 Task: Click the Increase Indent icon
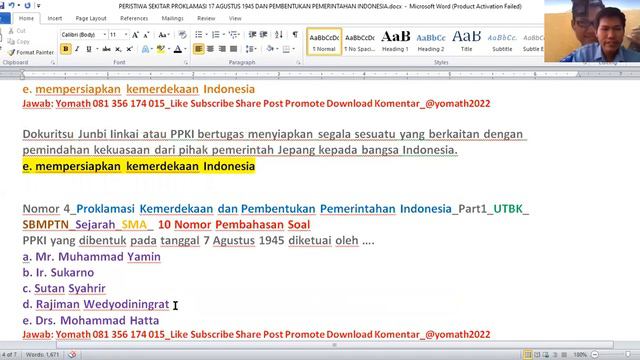264,35
